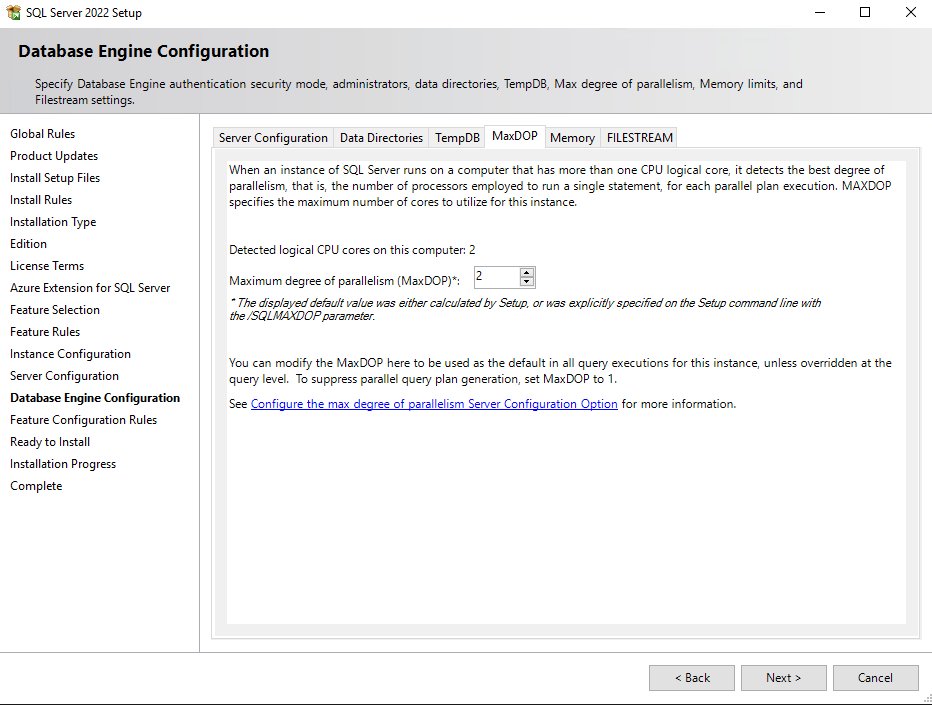Screen dimensions: 932x705
Task: Select Complete step
Action: [36, 486]
